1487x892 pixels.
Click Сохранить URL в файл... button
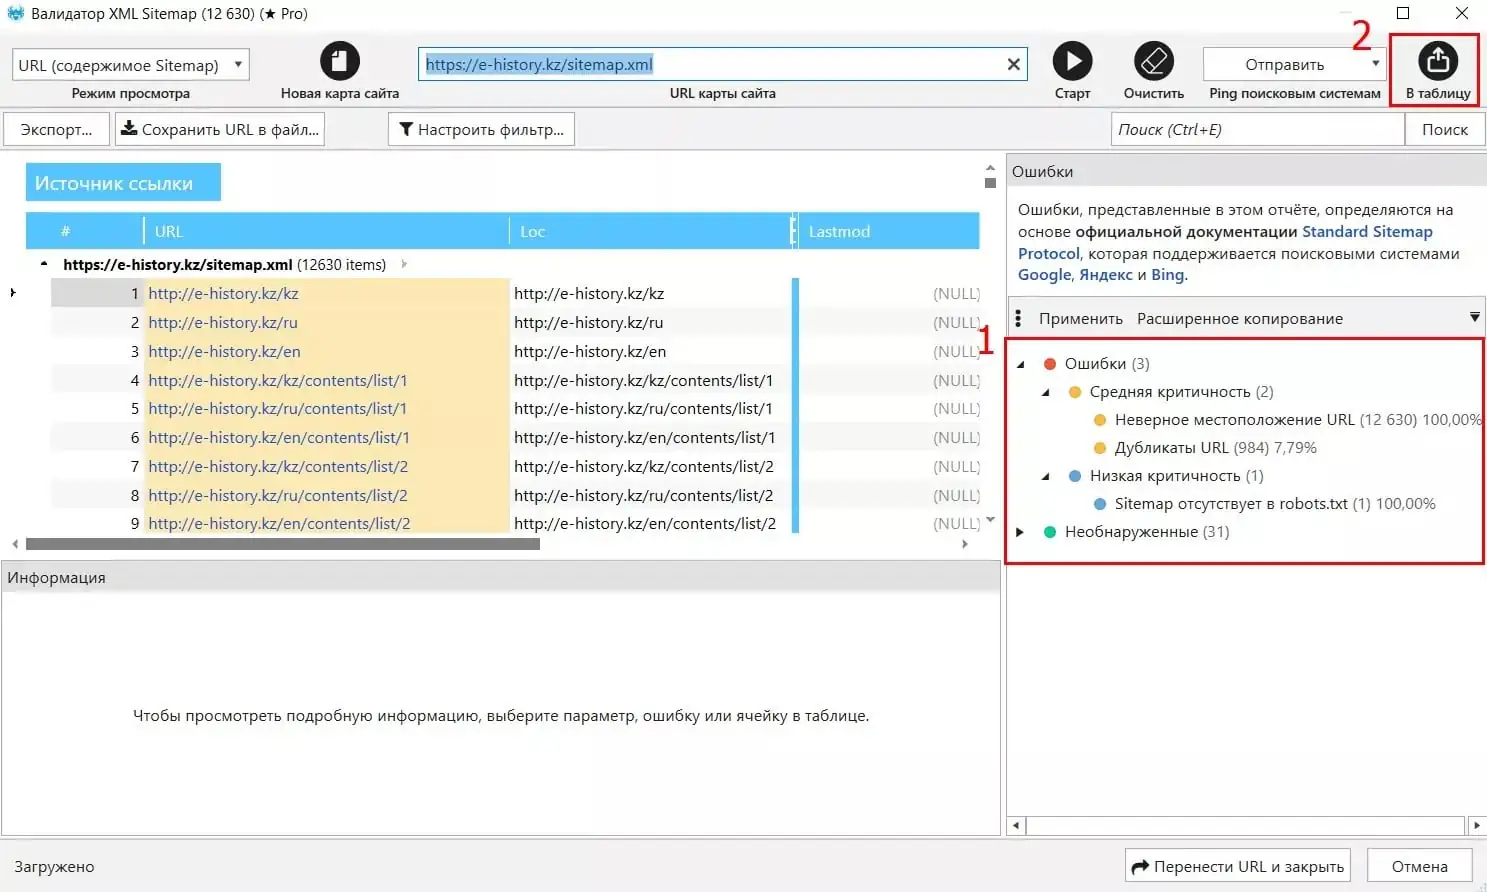[220, 129]
